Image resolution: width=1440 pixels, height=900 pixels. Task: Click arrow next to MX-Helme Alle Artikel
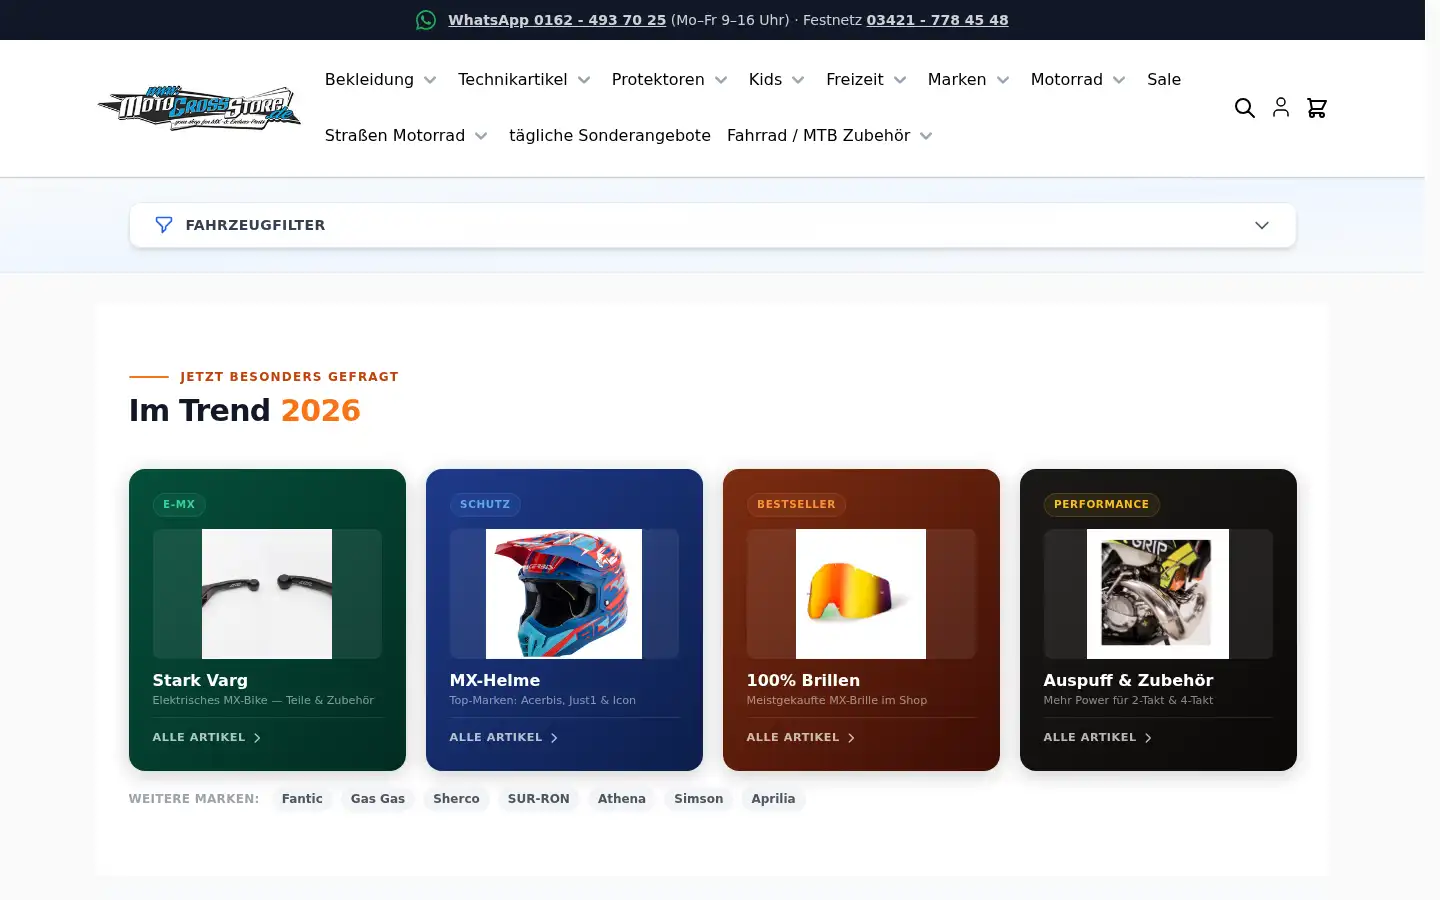554,738
